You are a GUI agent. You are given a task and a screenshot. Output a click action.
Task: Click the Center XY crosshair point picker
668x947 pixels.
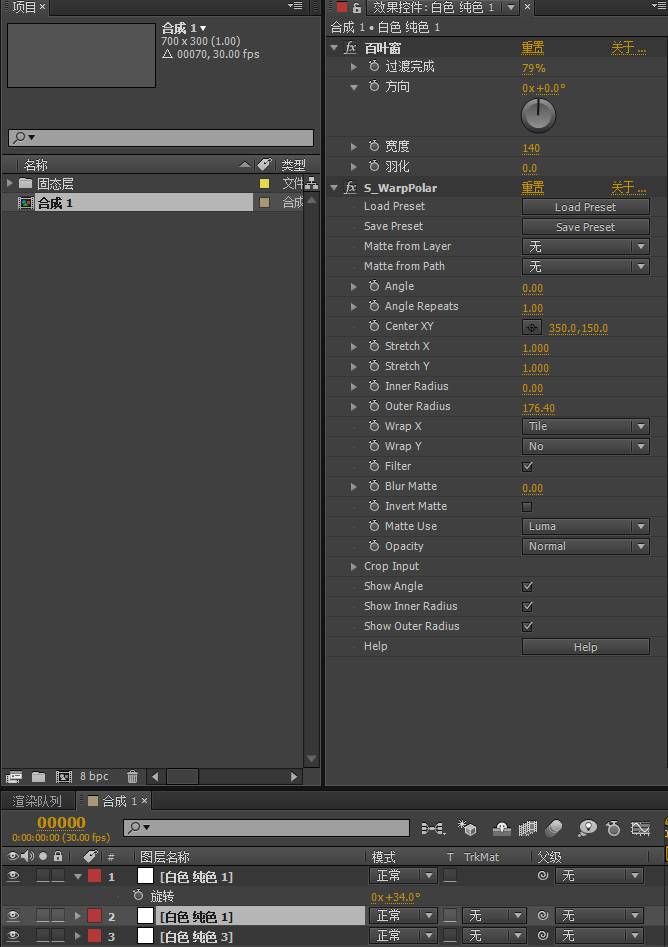(x=532, y=327)
